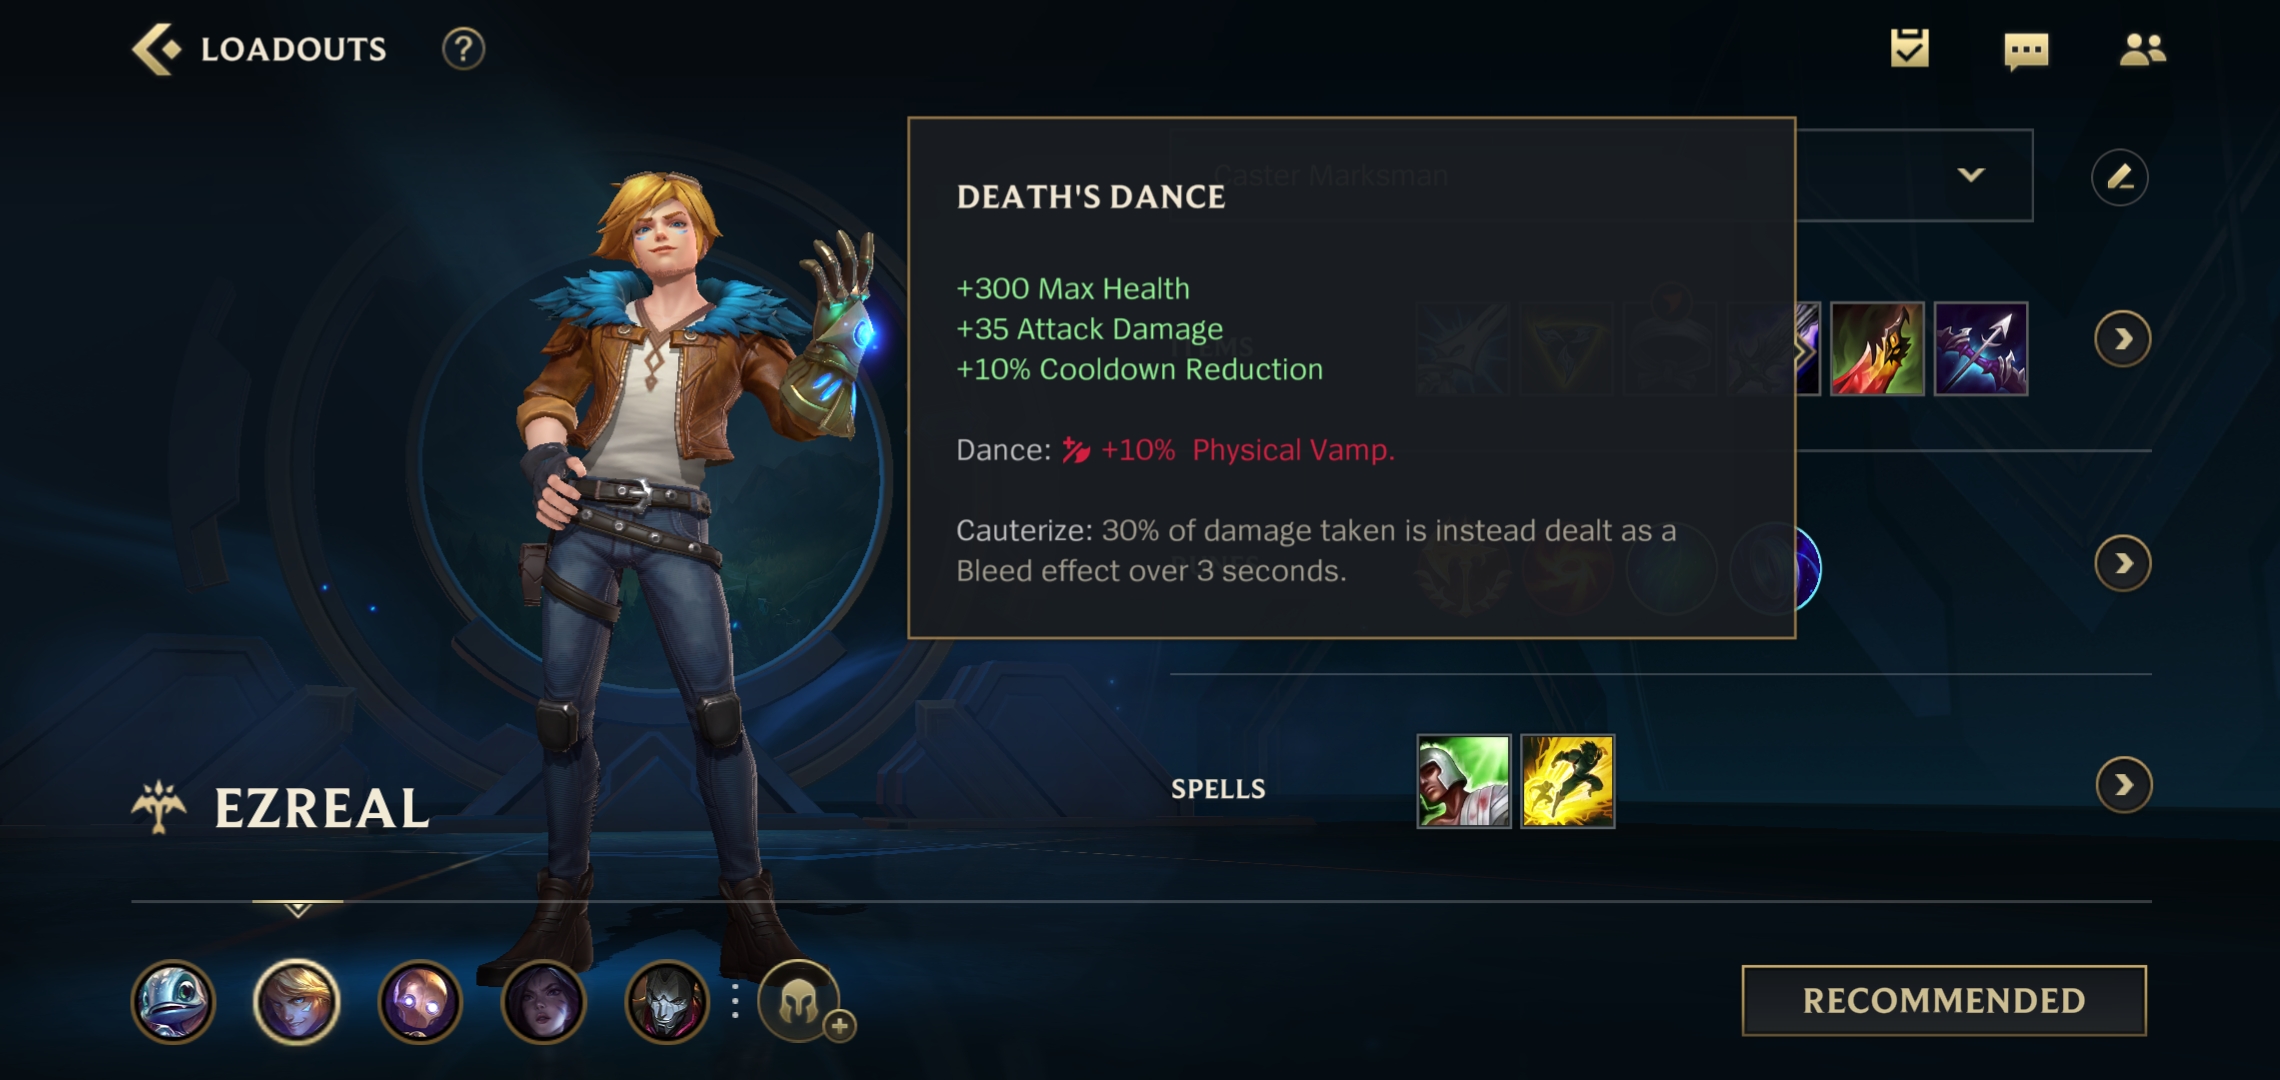Select the dark-haired female champion portrait
Viewport: 2280px width, 1080px height.
tap(543, 1001)
